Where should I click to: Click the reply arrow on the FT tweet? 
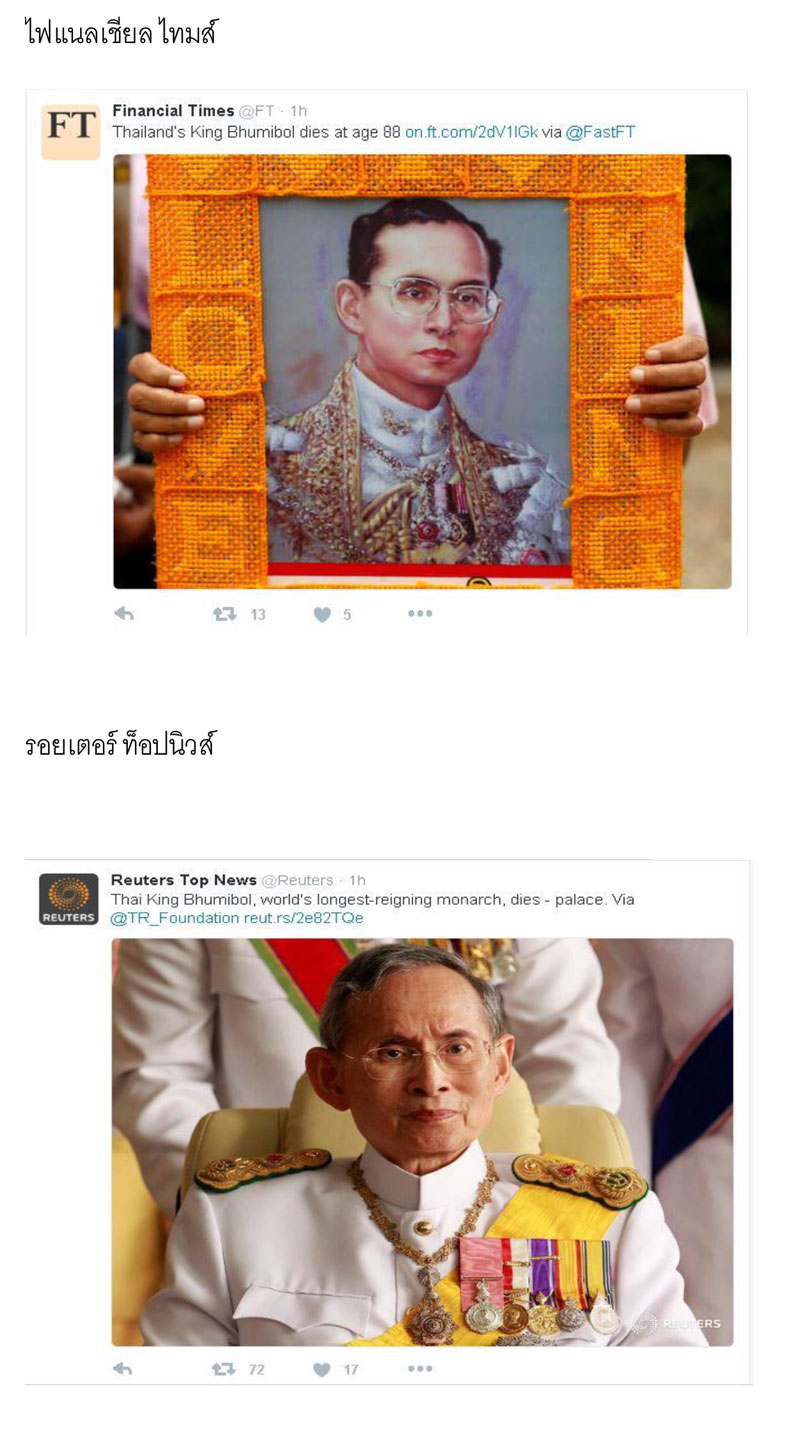click(124, 614)
